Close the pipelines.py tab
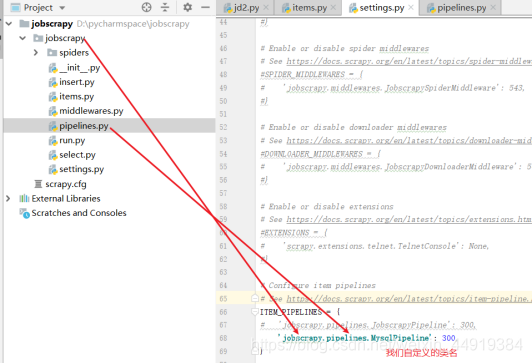532x363 pixels. 493,7
